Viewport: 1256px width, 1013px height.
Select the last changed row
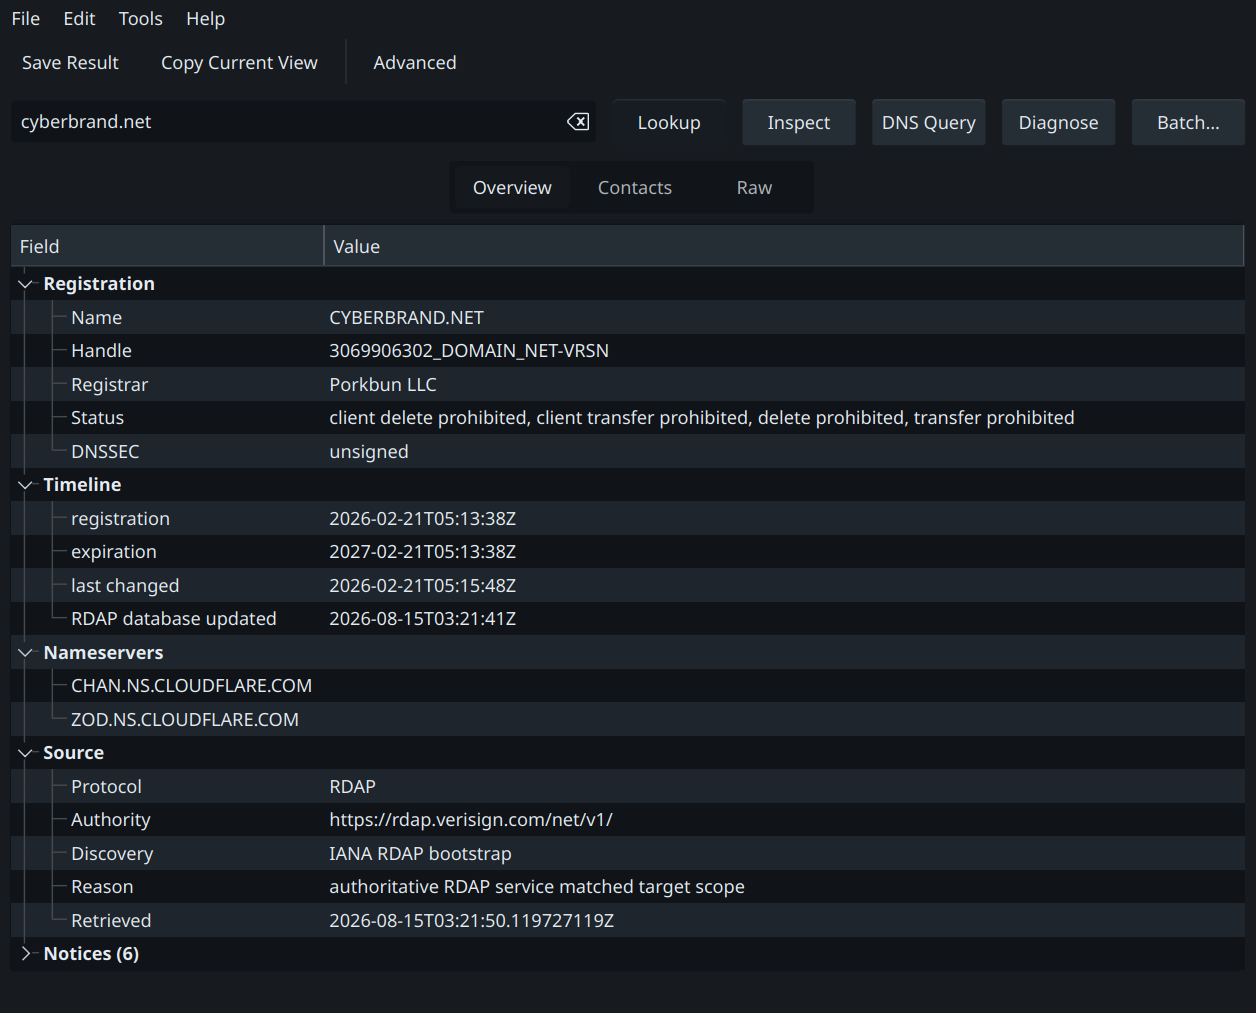click(x=628, y=586)
